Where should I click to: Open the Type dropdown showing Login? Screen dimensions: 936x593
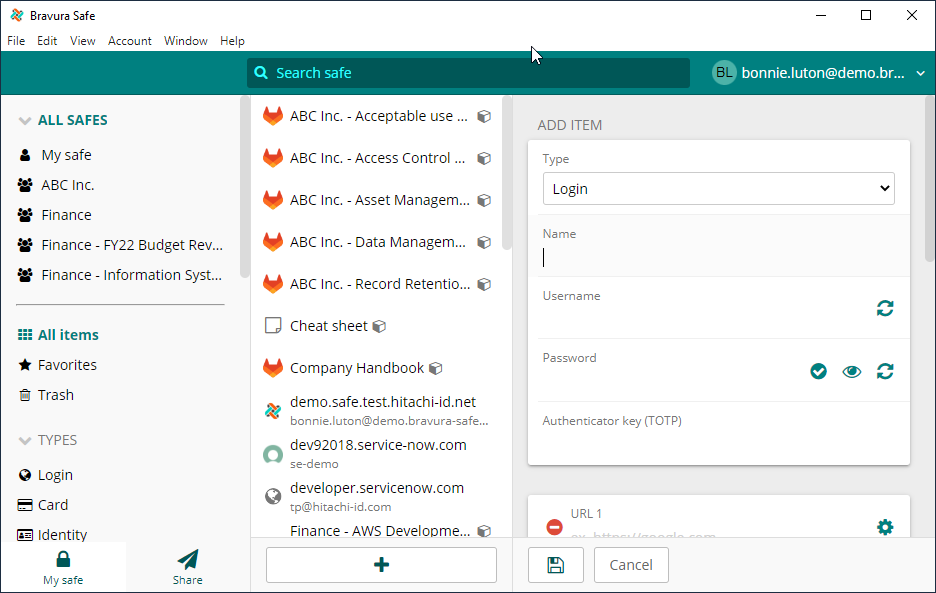718,189
